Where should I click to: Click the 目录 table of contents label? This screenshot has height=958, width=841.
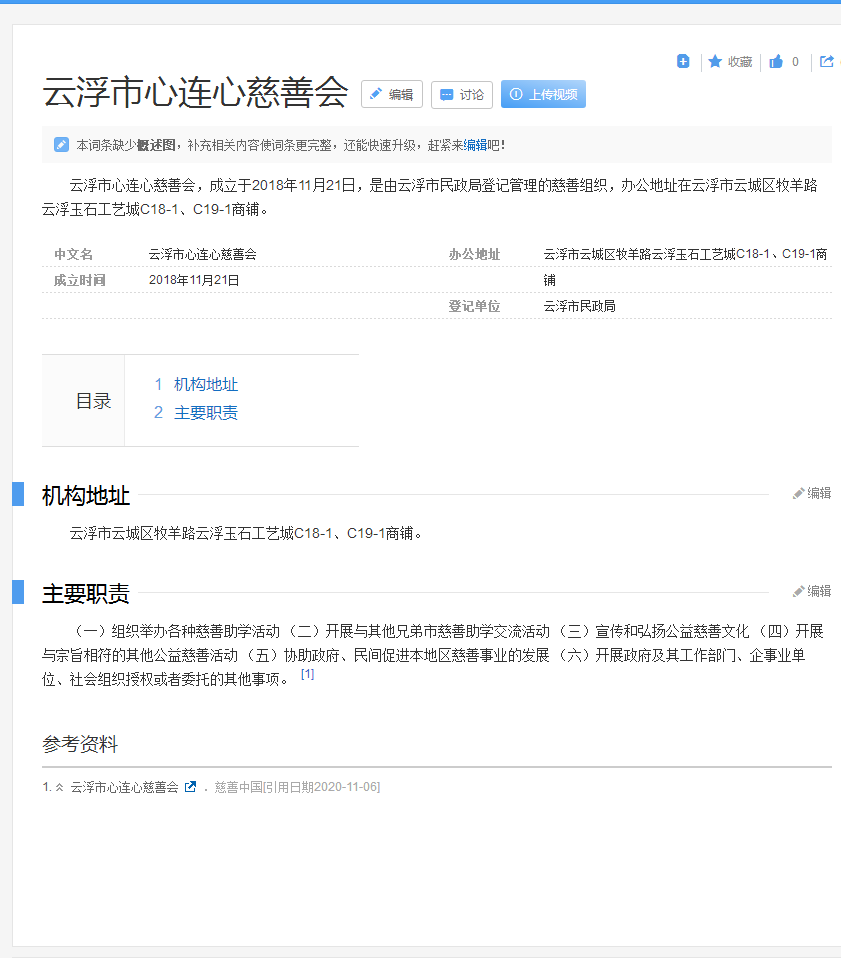point(93,401)
